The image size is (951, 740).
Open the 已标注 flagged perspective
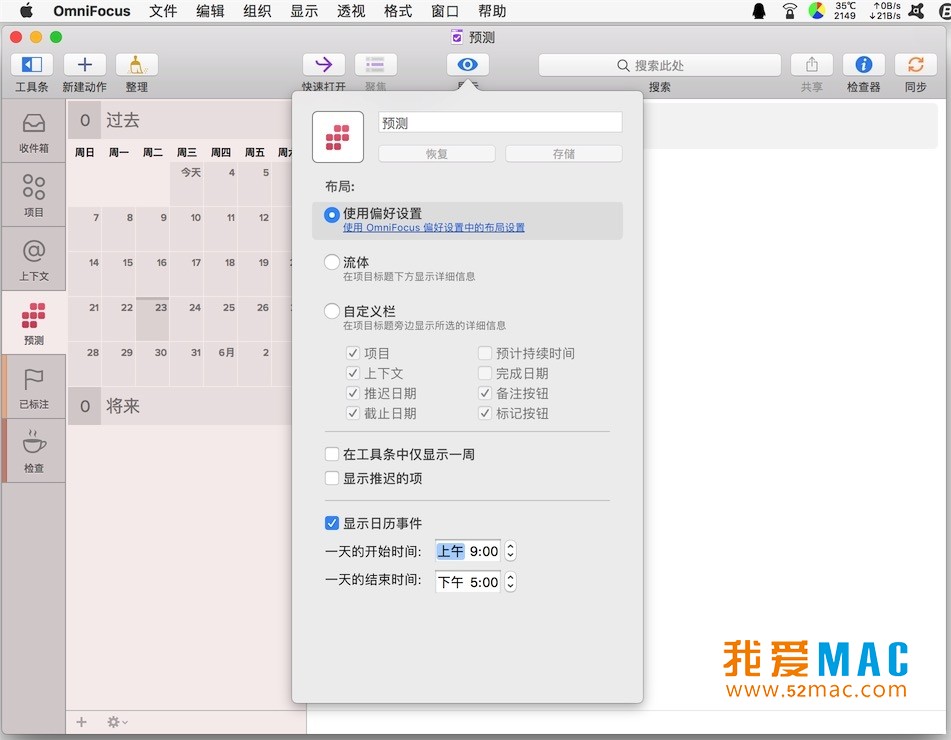pos(33,387)
